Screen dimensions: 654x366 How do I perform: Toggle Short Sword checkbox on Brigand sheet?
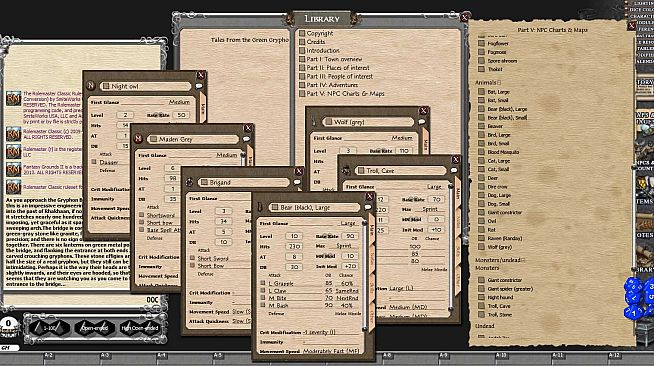click(192, 258)
